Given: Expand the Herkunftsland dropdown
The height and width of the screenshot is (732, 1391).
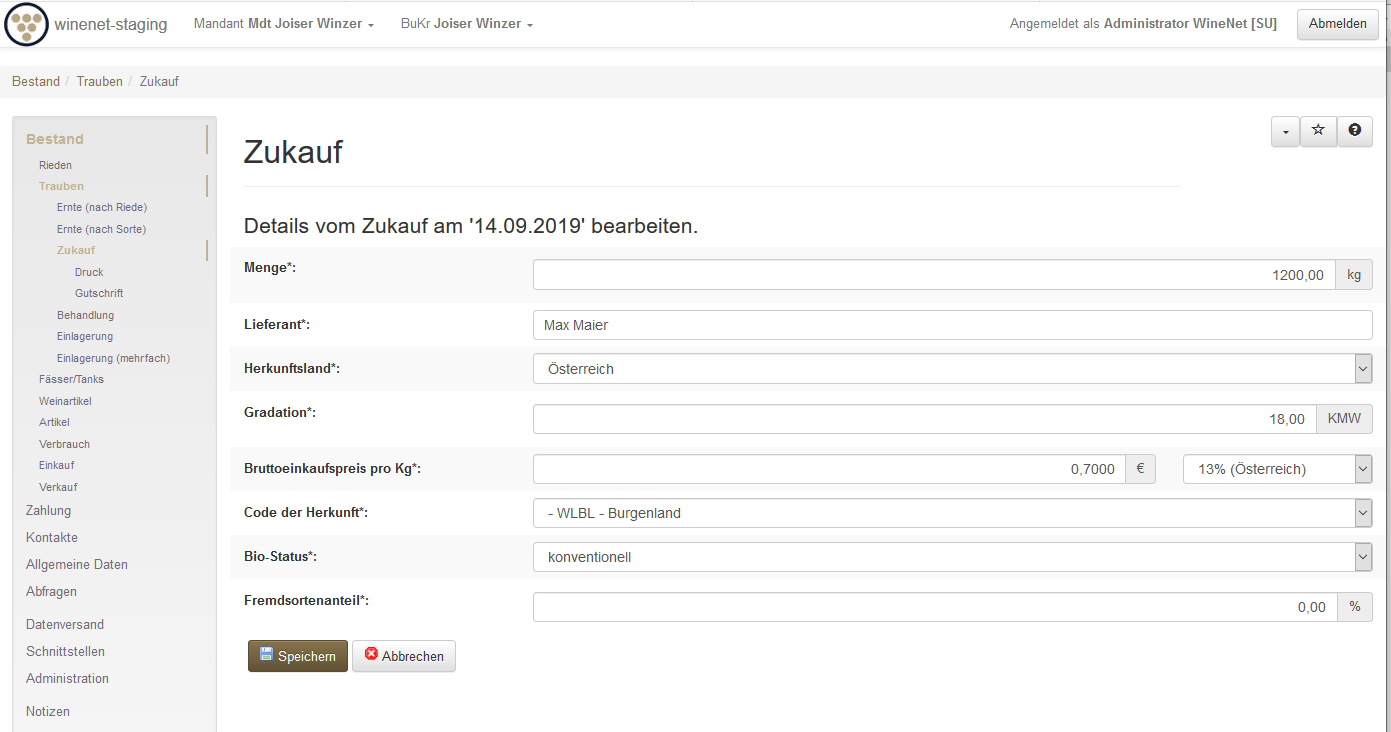Looking at the screenshot, I should 952,369.
